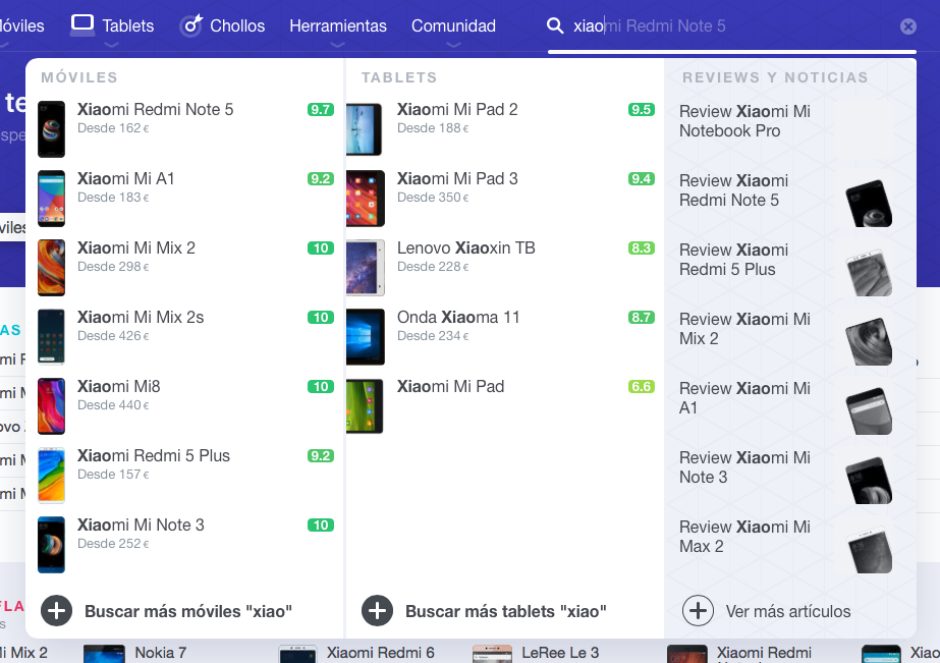Click the Desde 162 € price text
The width and height of the screenshot is (940, 663).
coord(113,128)
